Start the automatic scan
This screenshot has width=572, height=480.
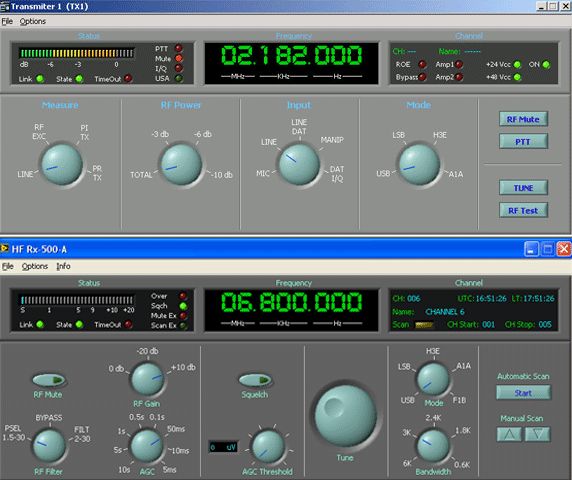(523, 393)
